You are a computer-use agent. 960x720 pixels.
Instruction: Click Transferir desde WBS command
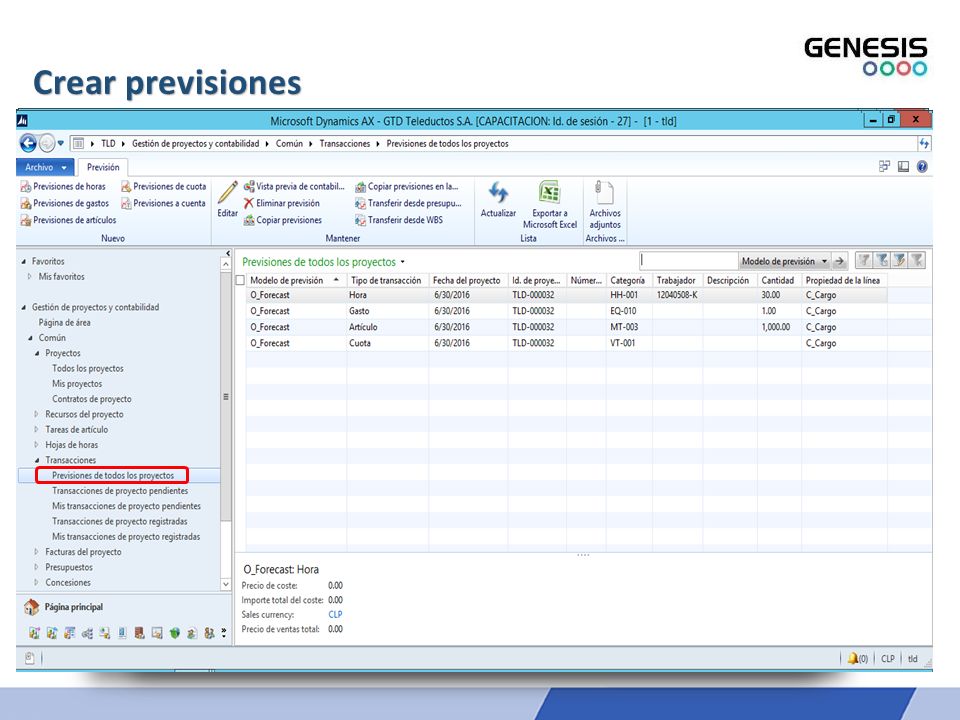(399, 220)
